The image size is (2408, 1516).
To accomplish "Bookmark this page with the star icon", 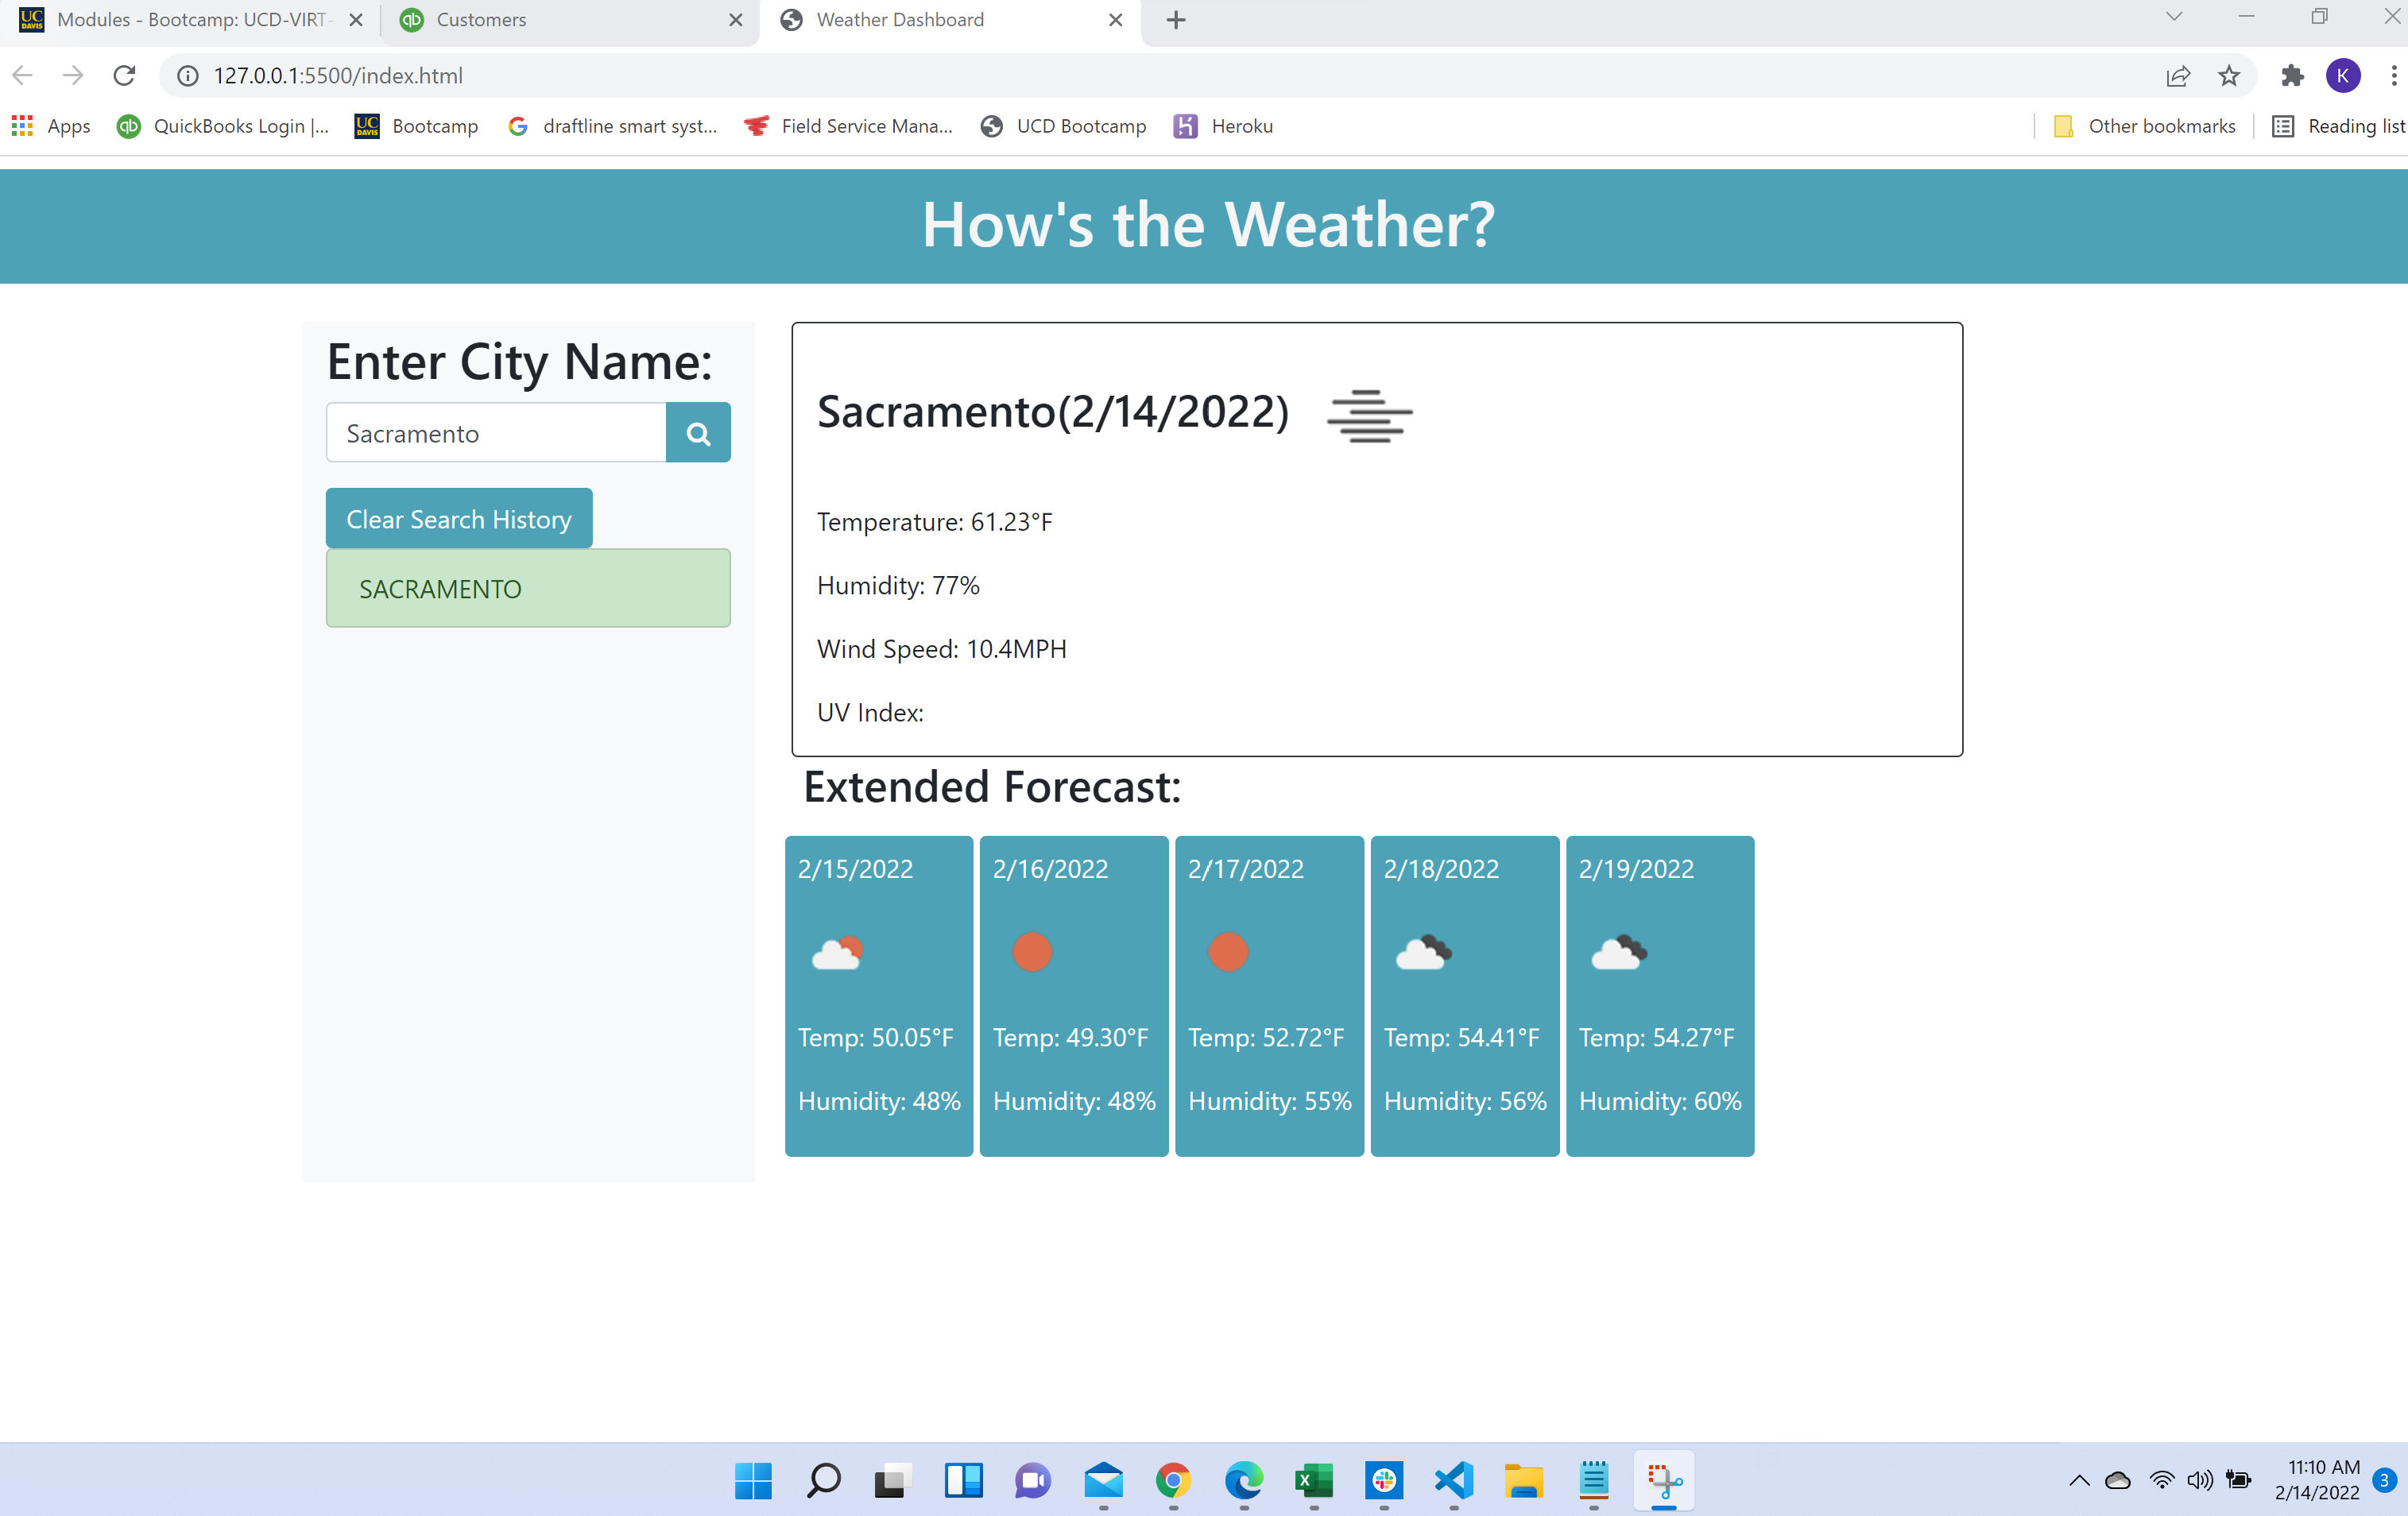I will 2229,75.
